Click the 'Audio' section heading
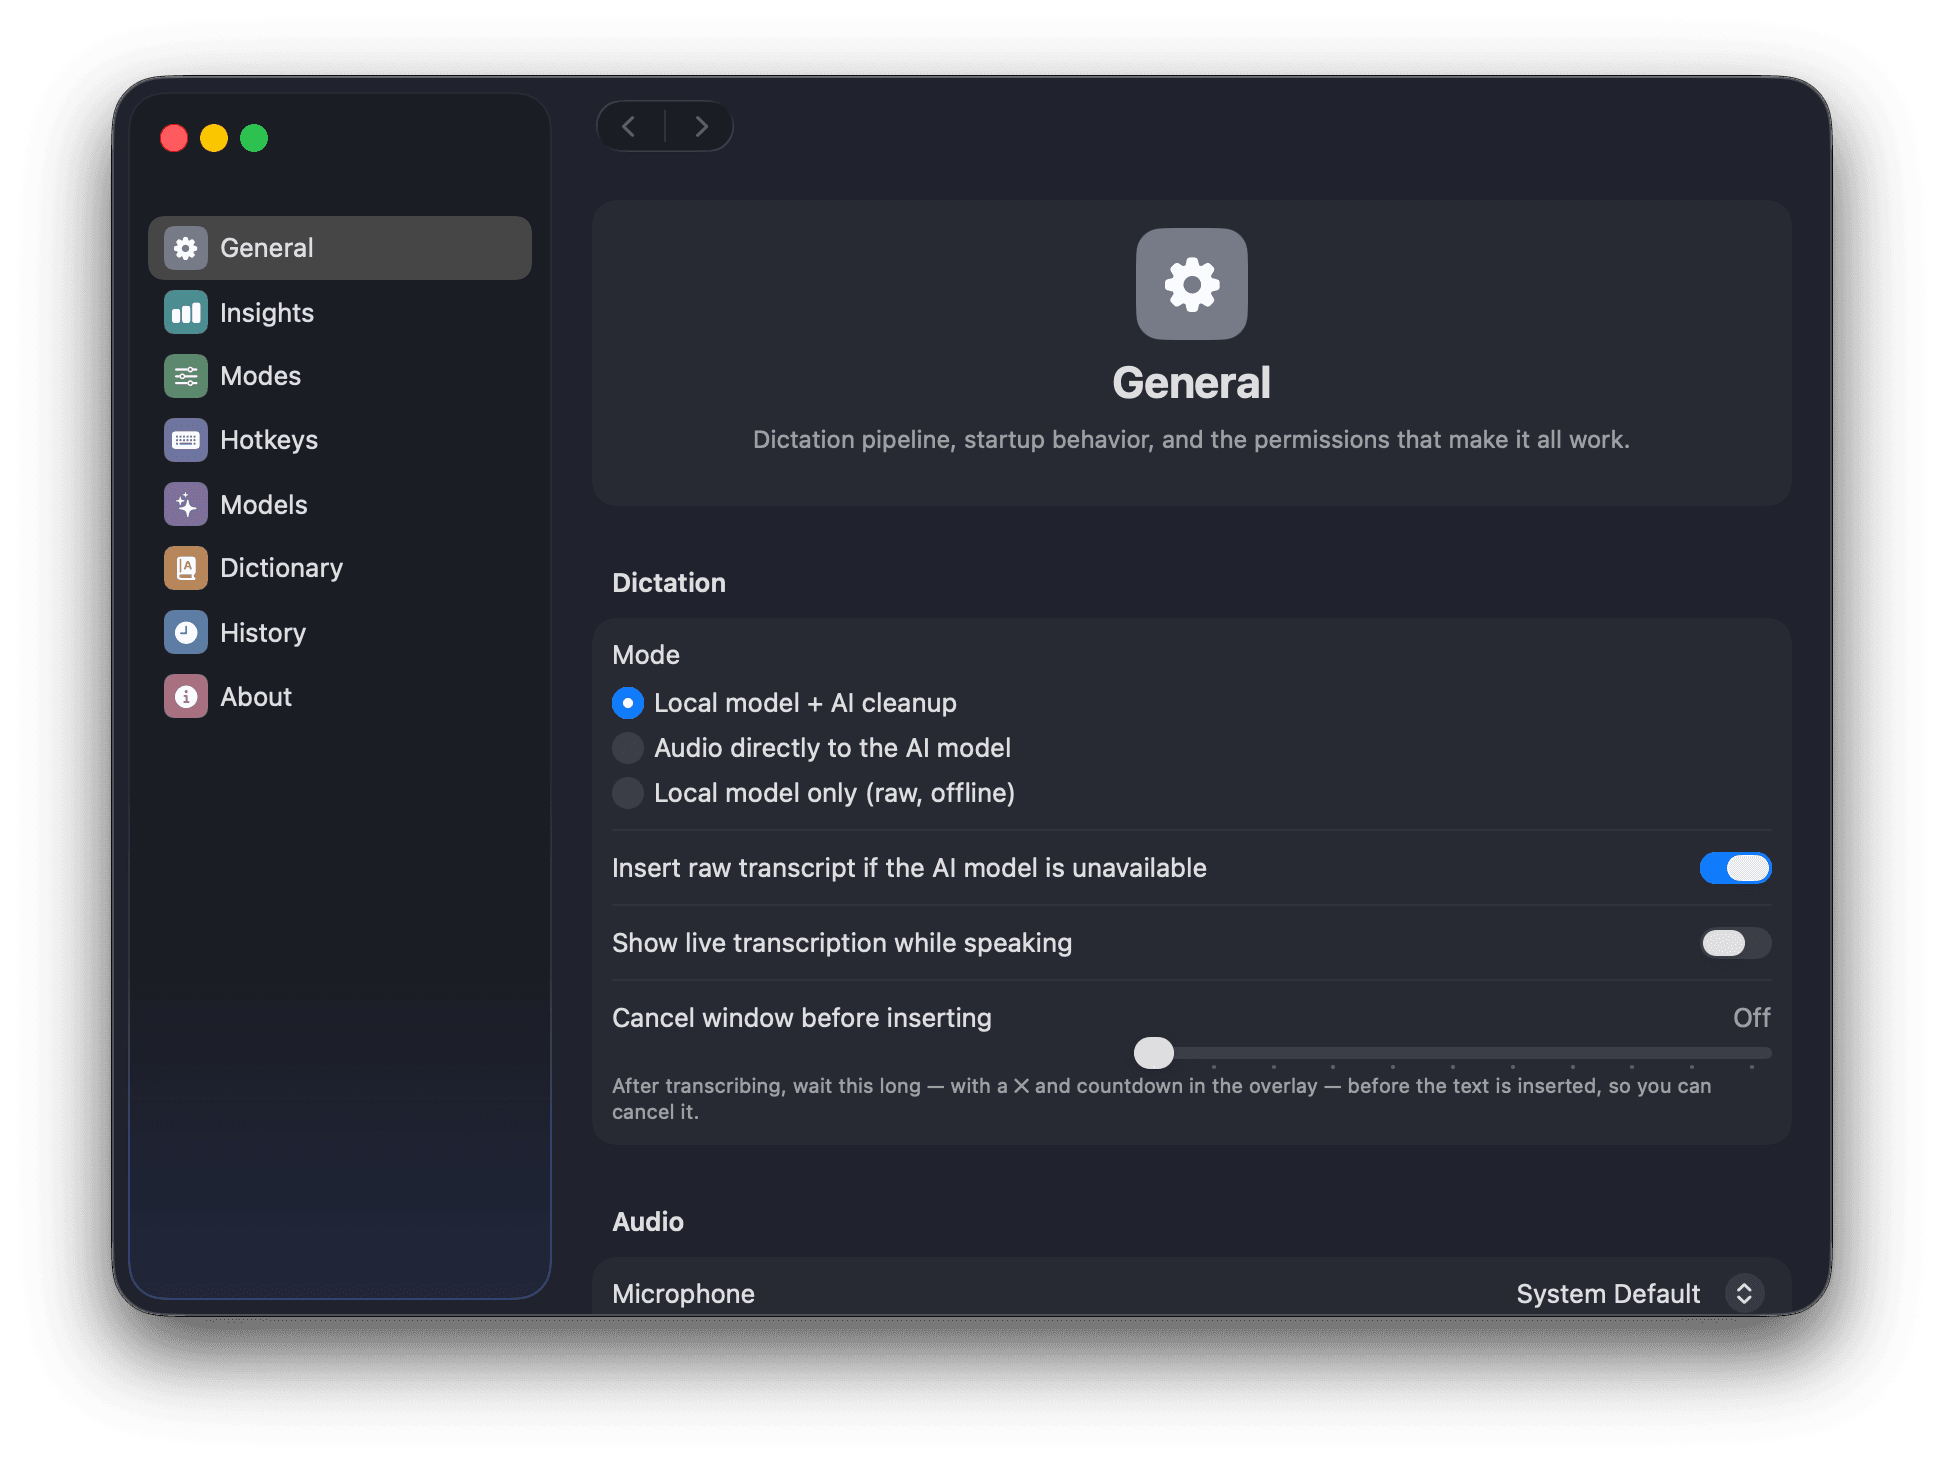The height and width of the screenshot is (1464, 1944). pyautogui.click(x=648, y=1222)
